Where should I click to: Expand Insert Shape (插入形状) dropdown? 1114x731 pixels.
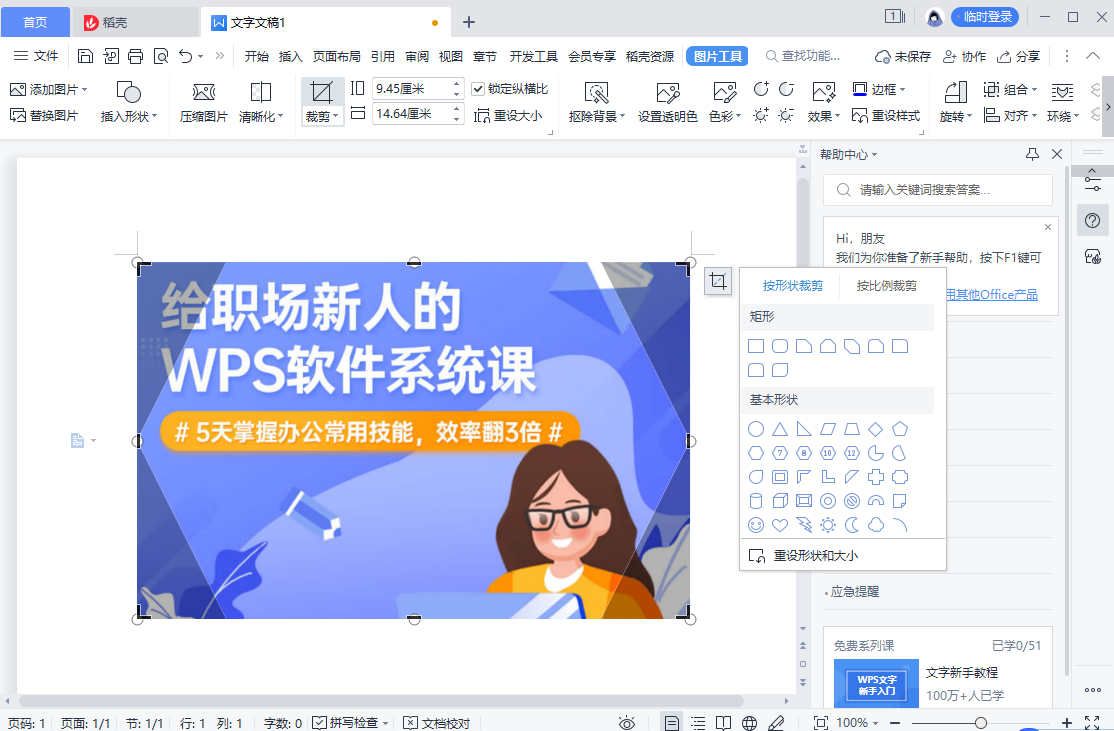click(154, 117)
